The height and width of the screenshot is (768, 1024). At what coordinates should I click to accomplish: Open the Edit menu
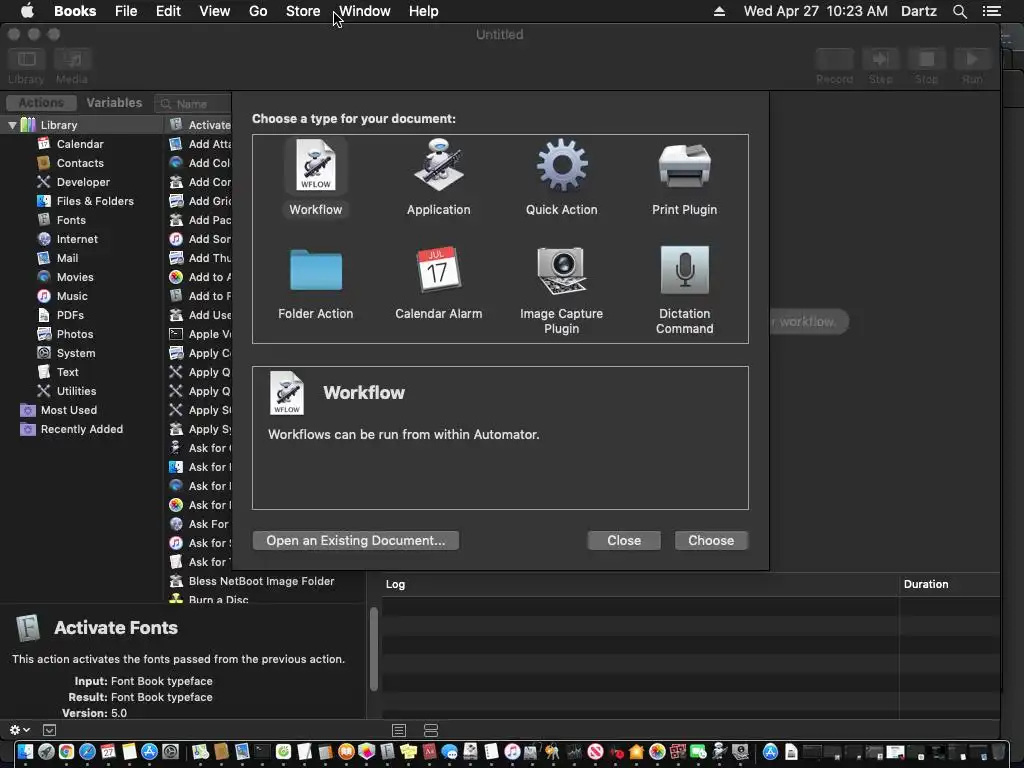[x=168, y=11]
